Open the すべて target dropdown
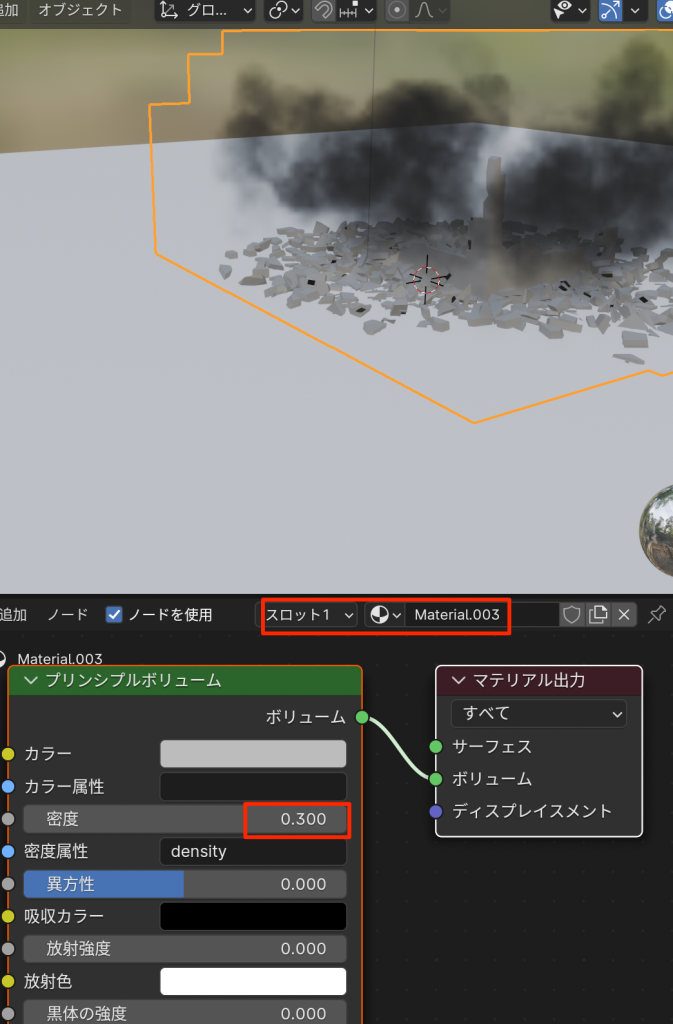This screenshot has height=1024, width=673. click(x=538, y=713)
